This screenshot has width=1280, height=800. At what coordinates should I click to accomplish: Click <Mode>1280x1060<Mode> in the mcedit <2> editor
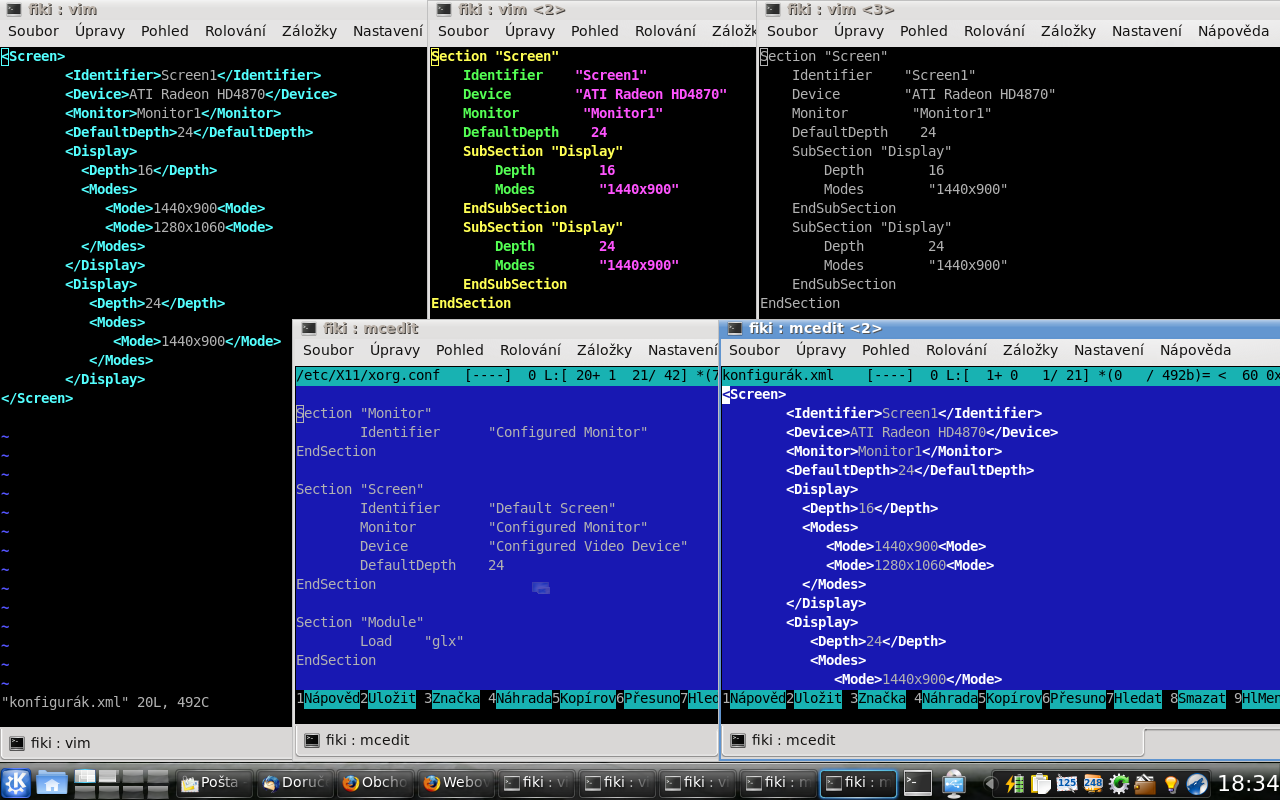[x=910, y=565]
